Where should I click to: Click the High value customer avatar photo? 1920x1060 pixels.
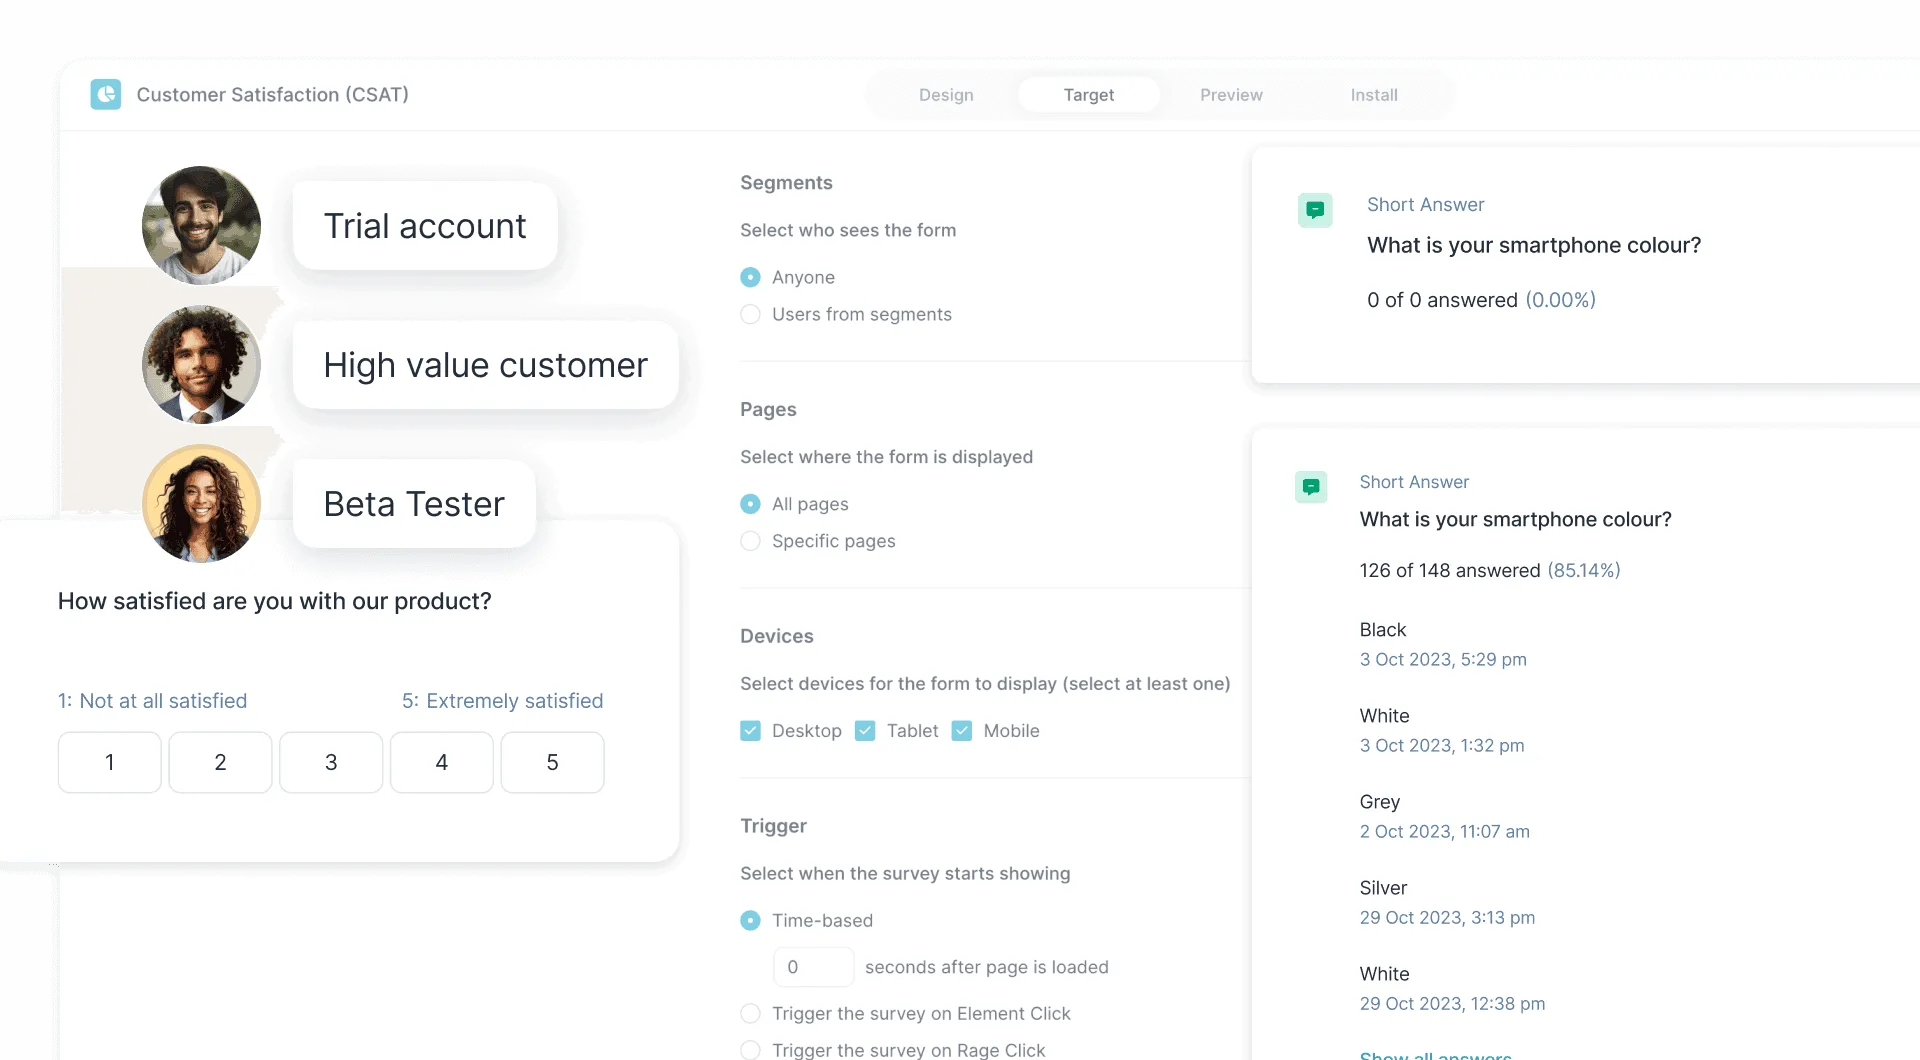(200, 364)
